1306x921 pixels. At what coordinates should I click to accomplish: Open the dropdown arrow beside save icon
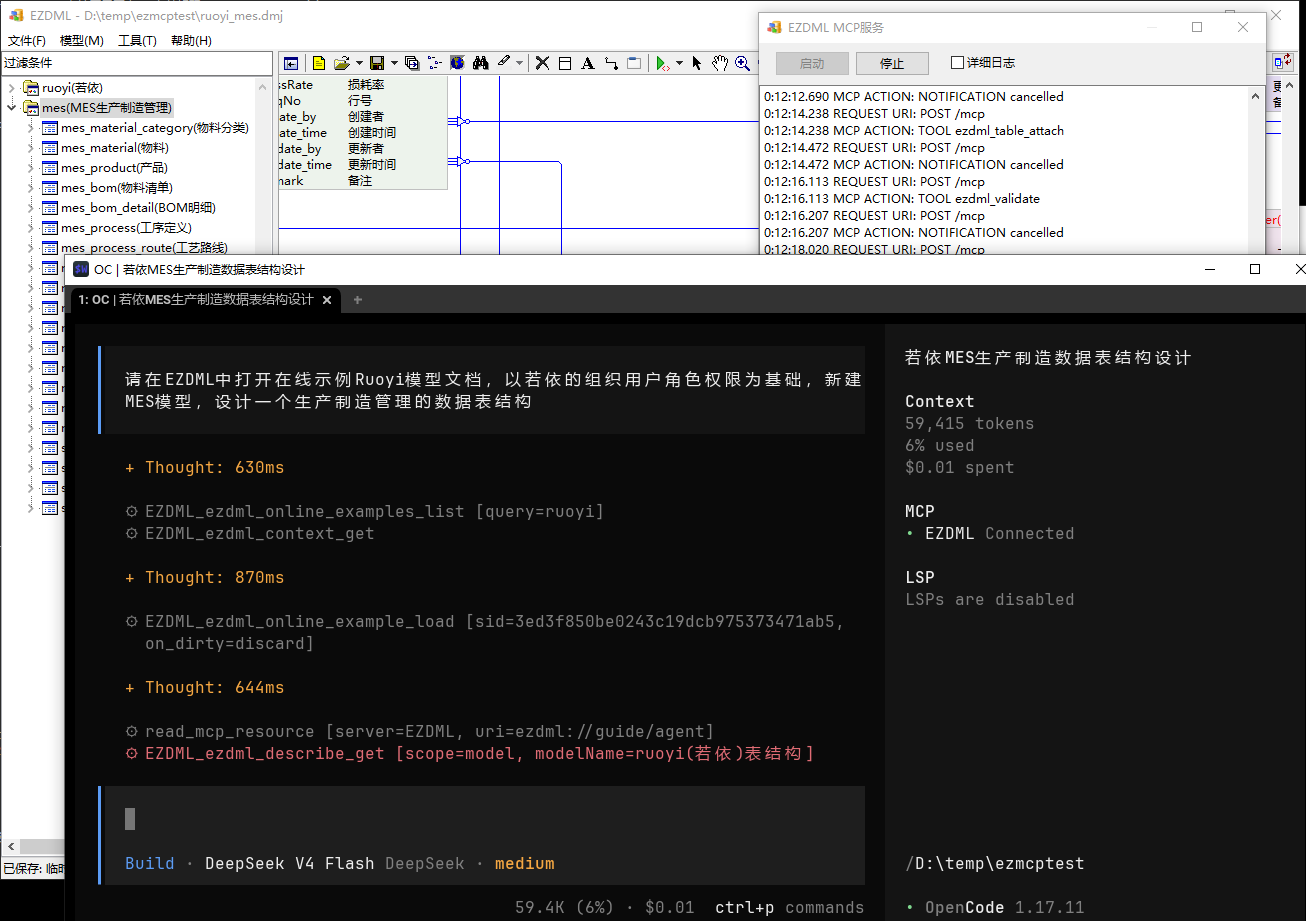[x=394, y=63]
